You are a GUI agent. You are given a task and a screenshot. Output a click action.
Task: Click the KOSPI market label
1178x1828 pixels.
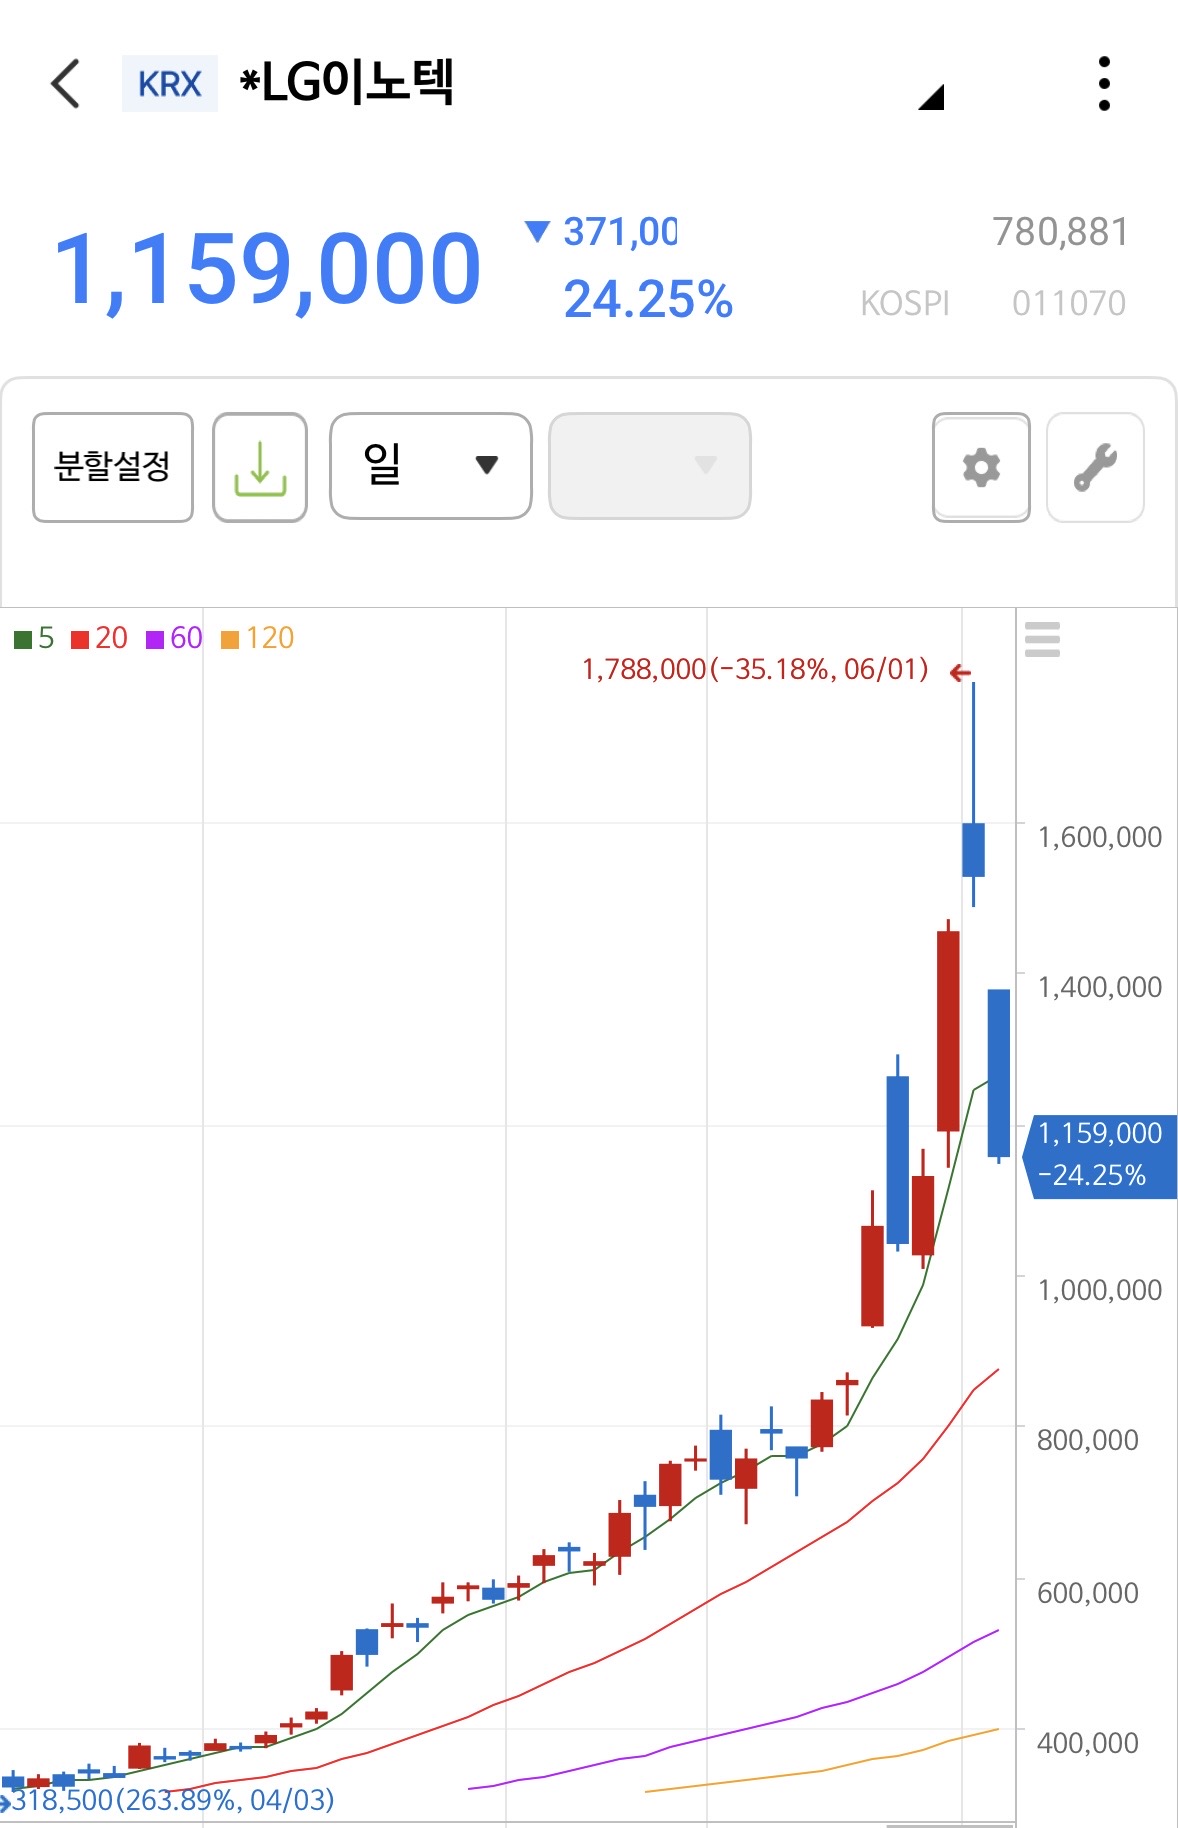[905, 303]
